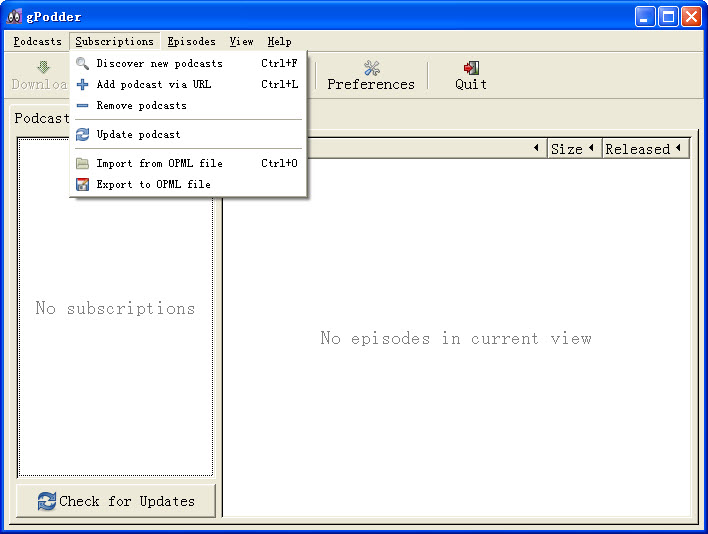Screen dimensions: 708x534
Task: Open Preferences via the tools icon
Action: [371, 68]
